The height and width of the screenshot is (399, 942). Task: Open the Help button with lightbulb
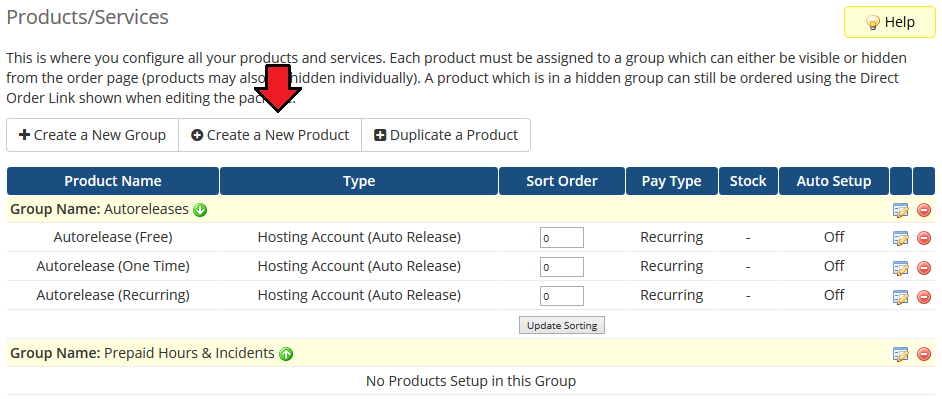(889, 22)
